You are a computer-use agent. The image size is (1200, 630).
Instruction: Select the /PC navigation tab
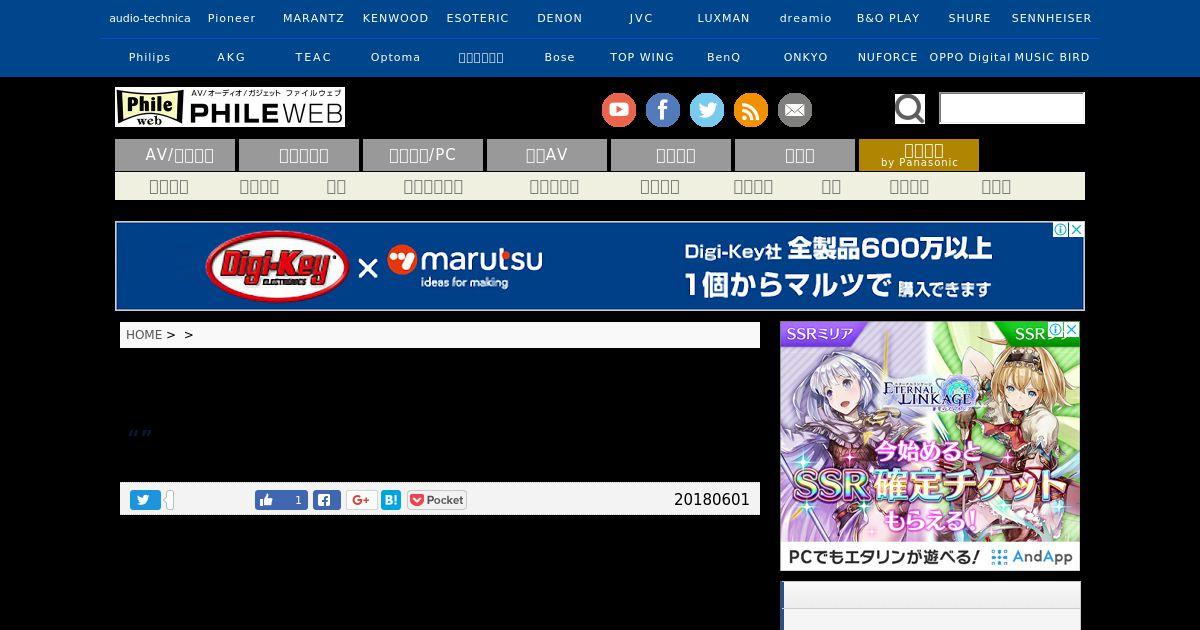[x=423, y=155]
